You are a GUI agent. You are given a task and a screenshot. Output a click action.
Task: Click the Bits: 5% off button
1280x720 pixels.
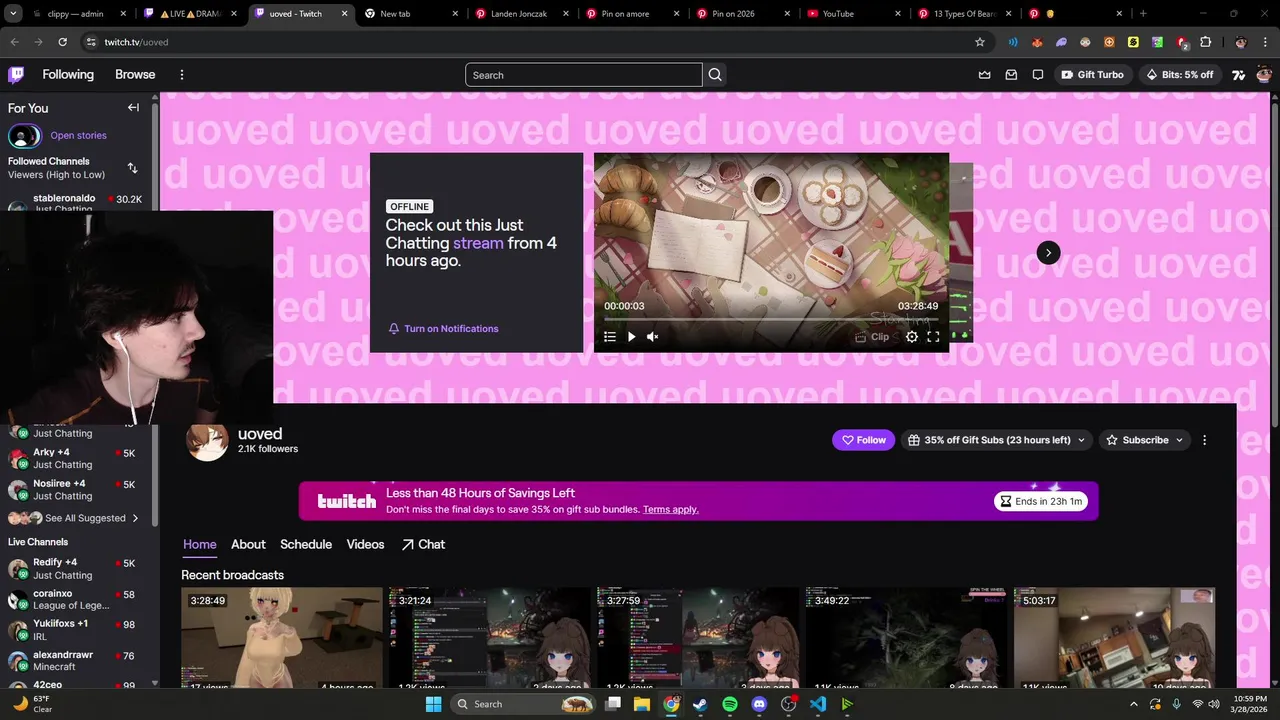click(x=1180, y=75)
